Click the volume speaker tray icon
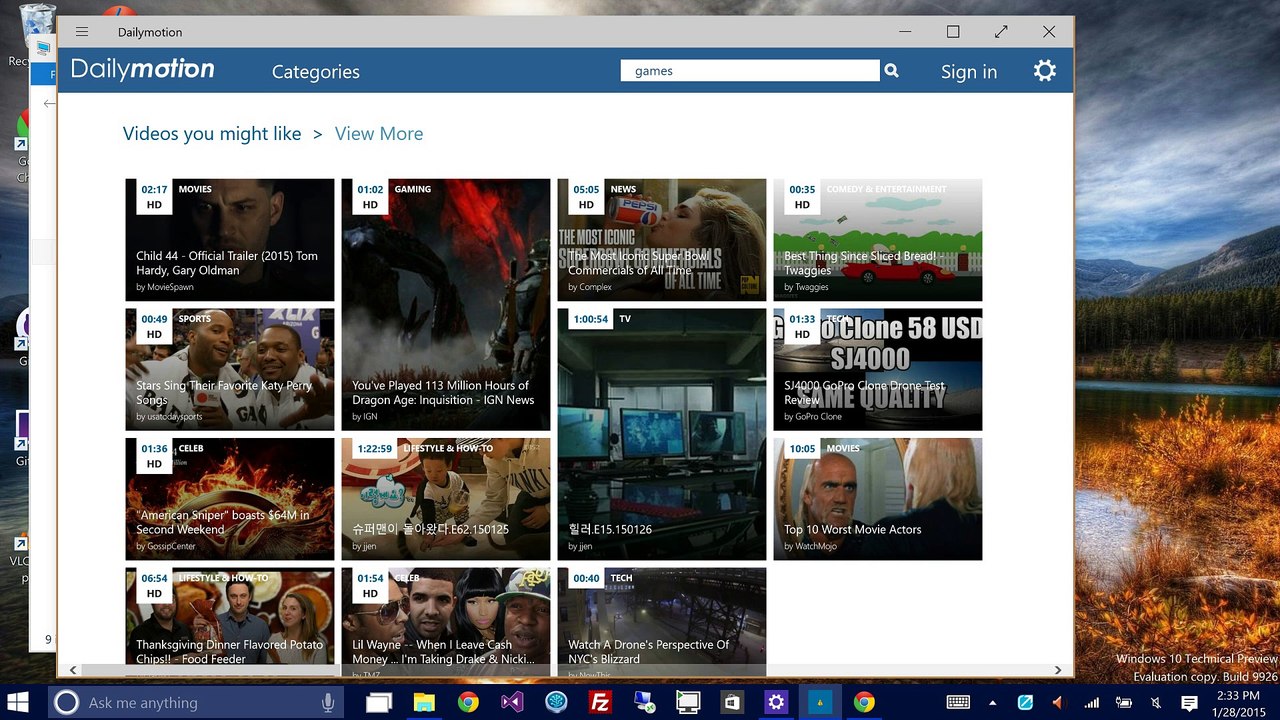 [1058, 703]
